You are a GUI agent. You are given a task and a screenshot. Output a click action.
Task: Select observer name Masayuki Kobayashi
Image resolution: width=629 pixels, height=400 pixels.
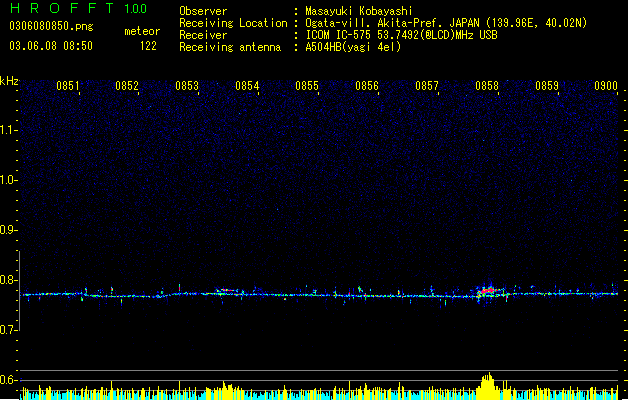pos(359,11)
